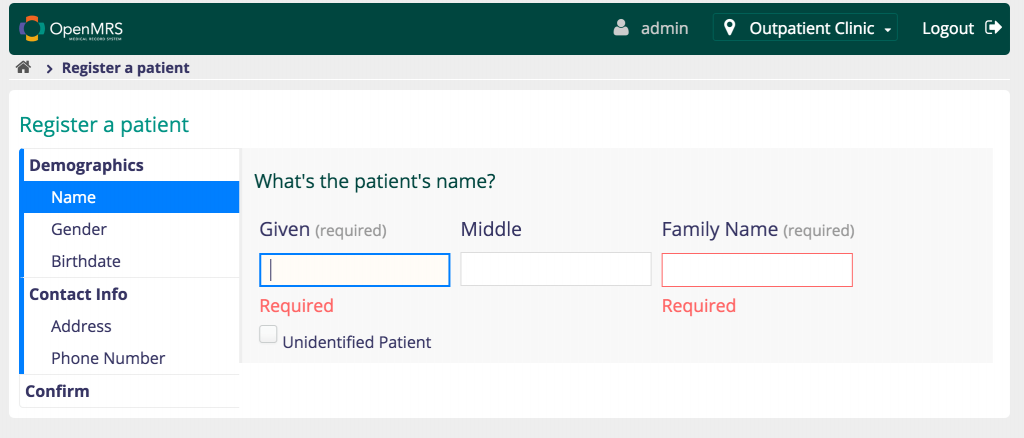
Task: Click the admin user icon
Action: point(621,28)
